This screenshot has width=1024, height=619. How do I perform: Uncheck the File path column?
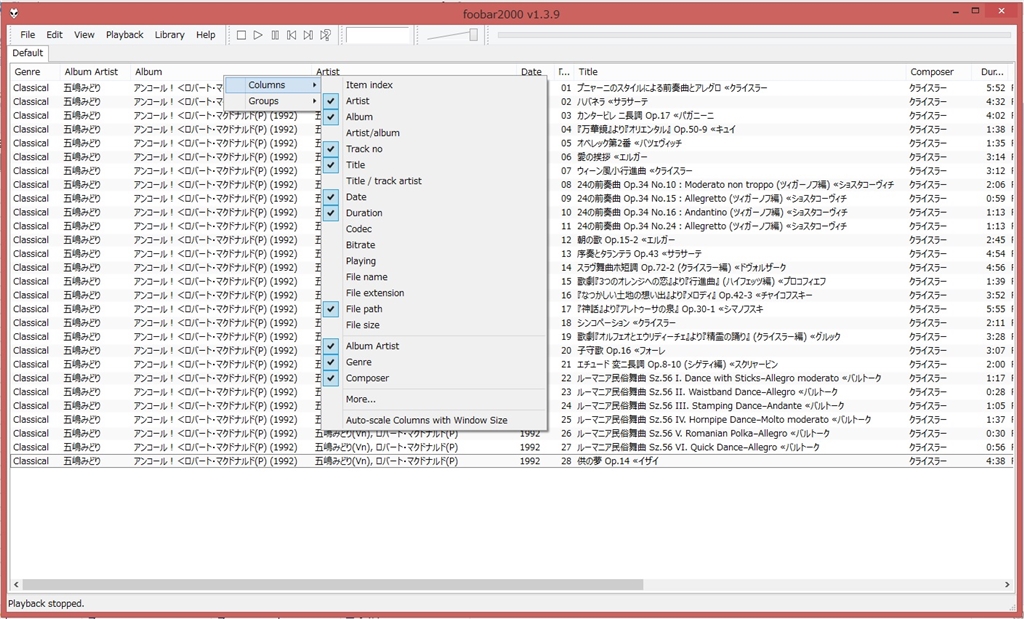(x=434, y=309)
